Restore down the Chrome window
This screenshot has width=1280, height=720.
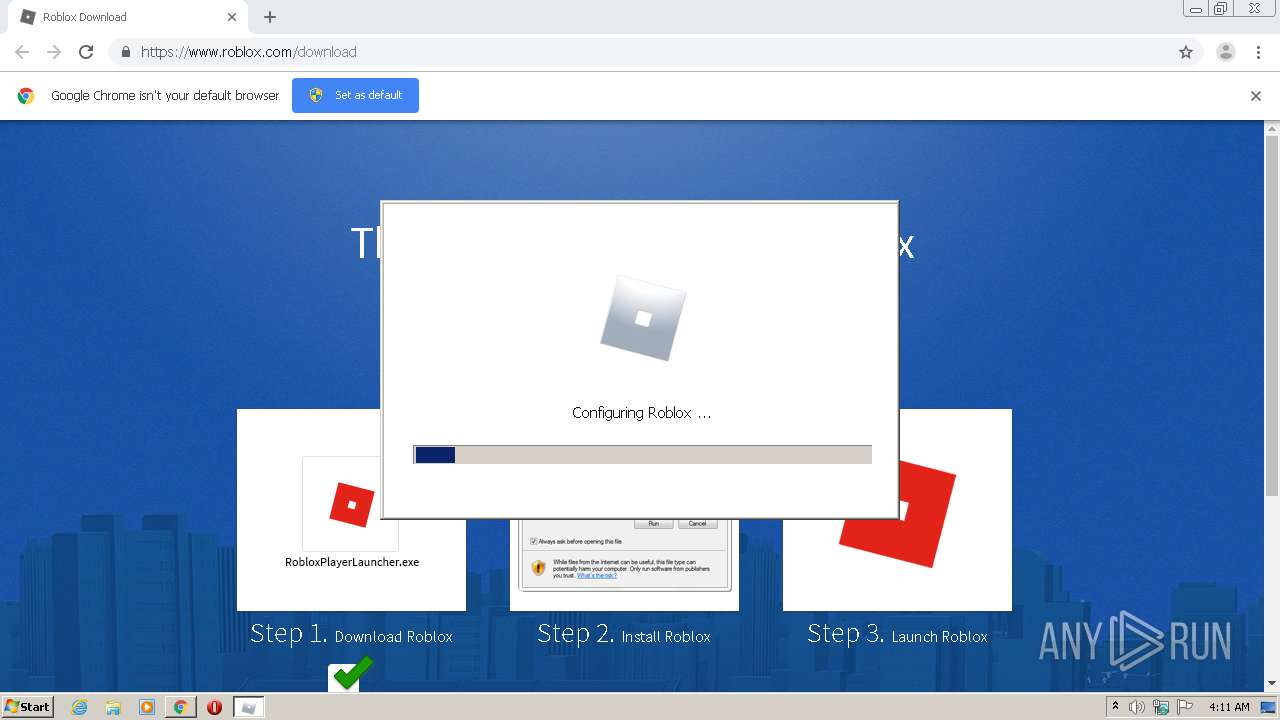(x=1221, y=8)
